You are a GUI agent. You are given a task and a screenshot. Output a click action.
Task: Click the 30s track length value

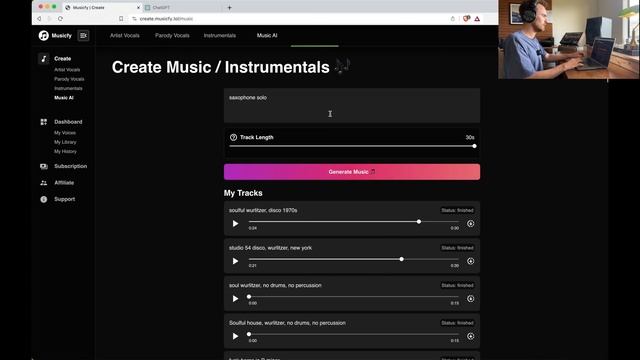point(470,138)
